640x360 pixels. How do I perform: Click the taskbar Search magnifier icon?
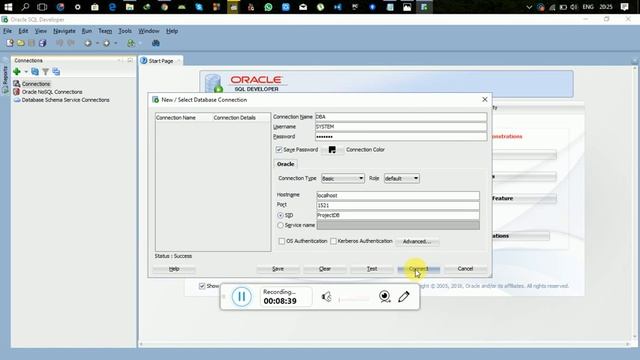click(25, 7)
